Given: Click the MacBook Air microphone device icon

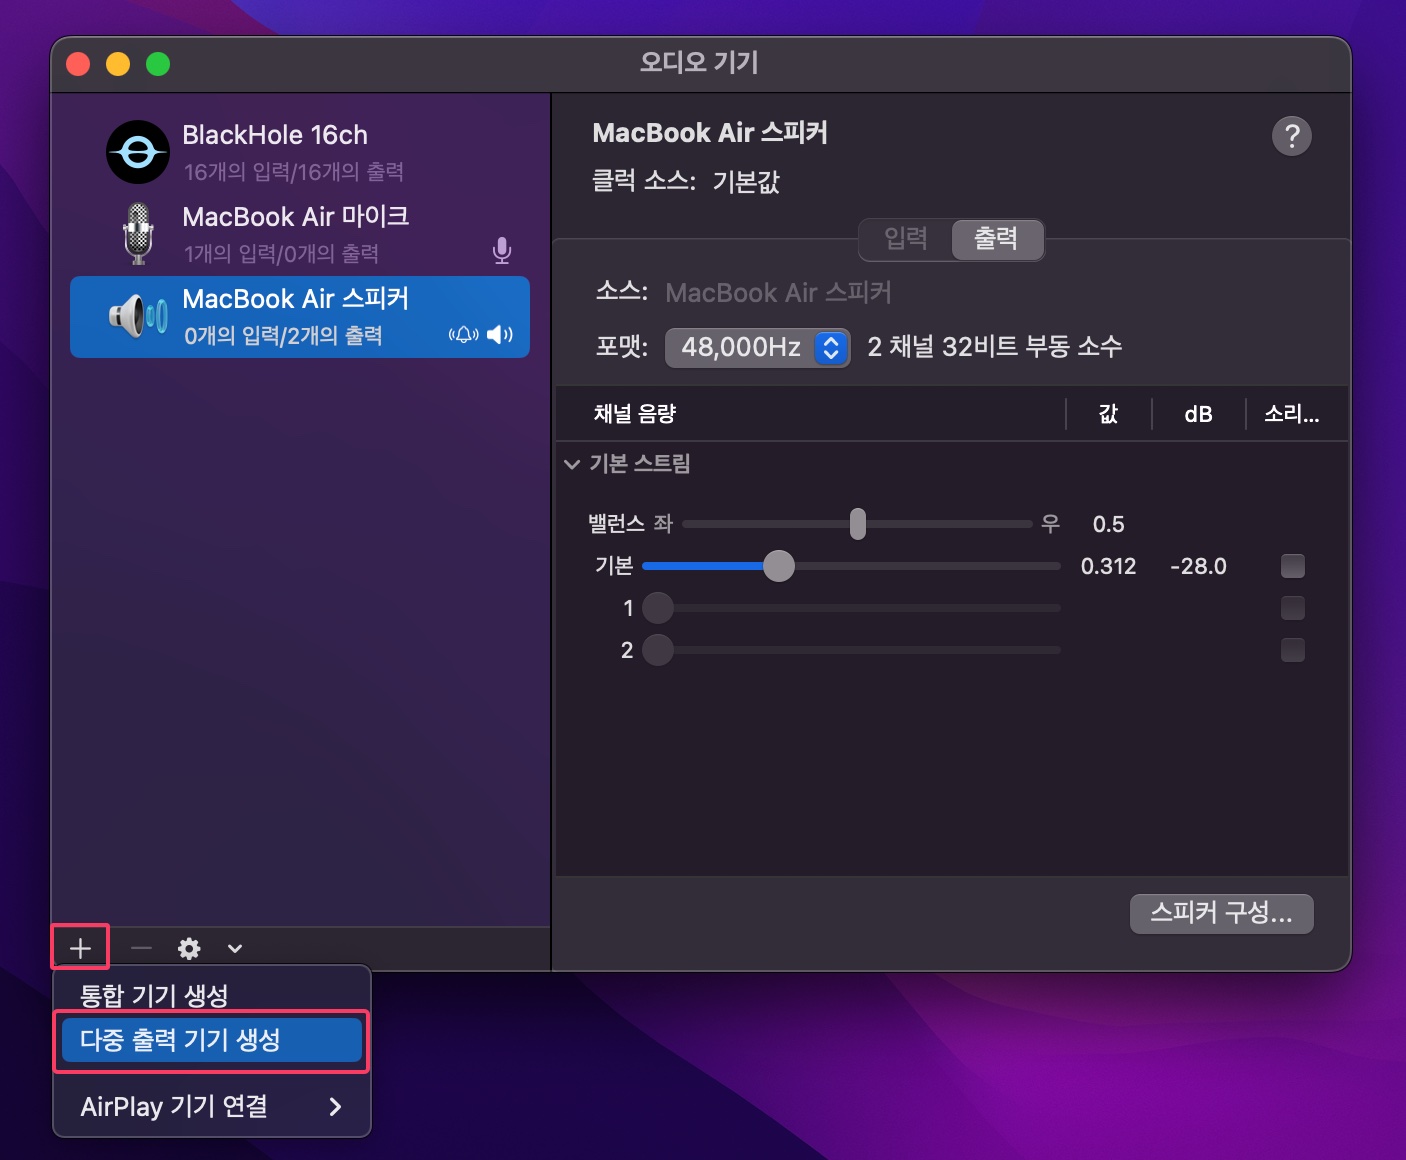Looking at the screenshot, I should pyautogui.click(x=138, y=234).
